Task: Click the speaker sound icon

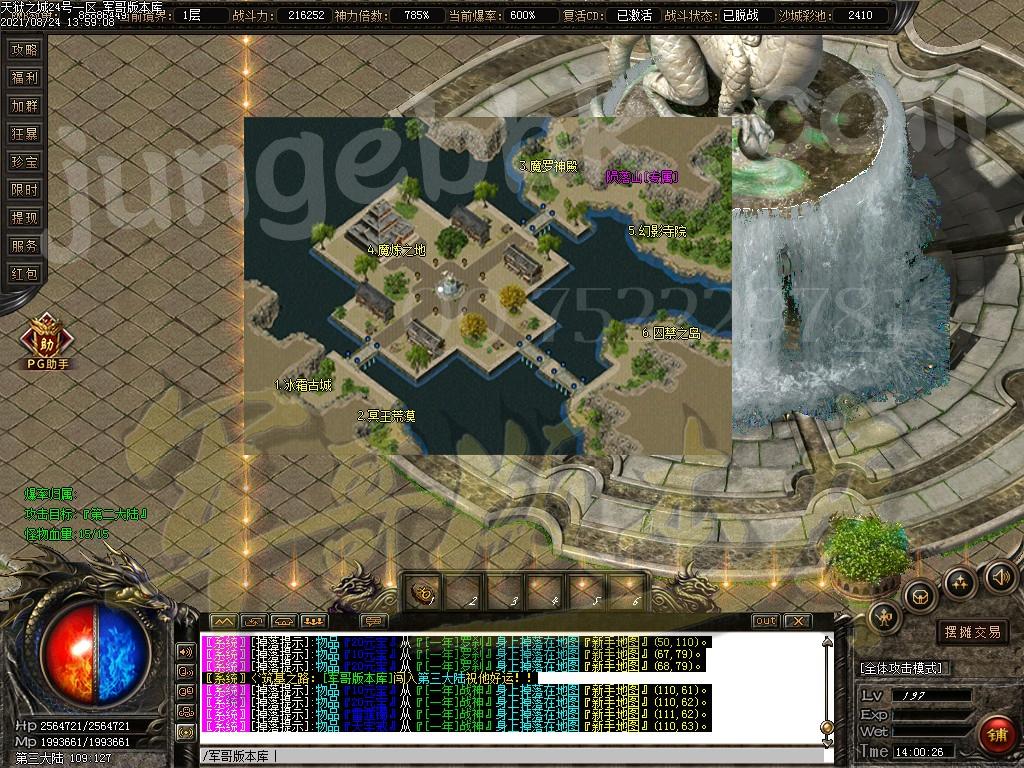Action: click(x=1000, y=576)
